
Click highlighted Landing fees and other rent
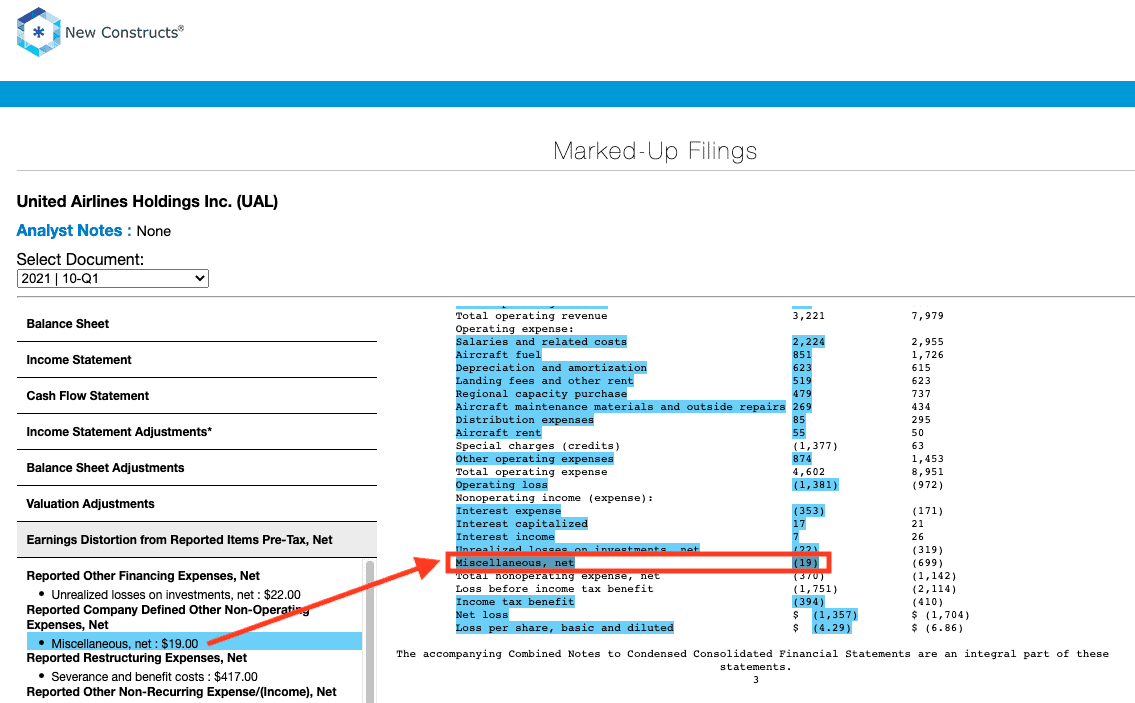coord(544,381)
